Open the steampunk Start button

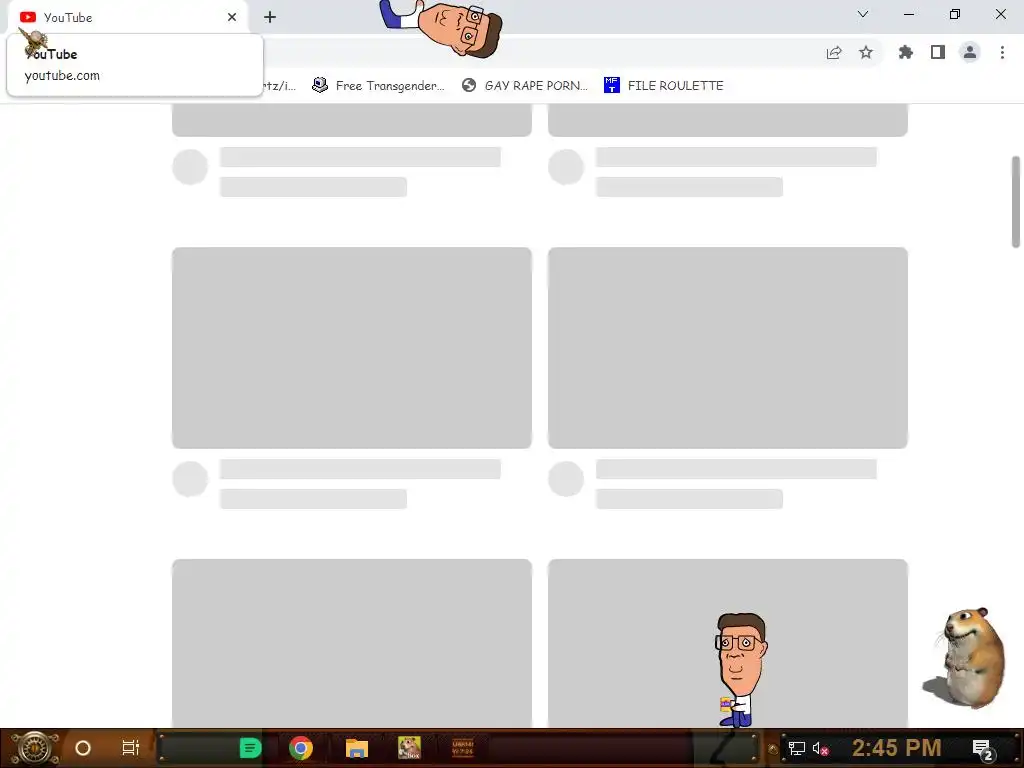click(x=35, y=748)
